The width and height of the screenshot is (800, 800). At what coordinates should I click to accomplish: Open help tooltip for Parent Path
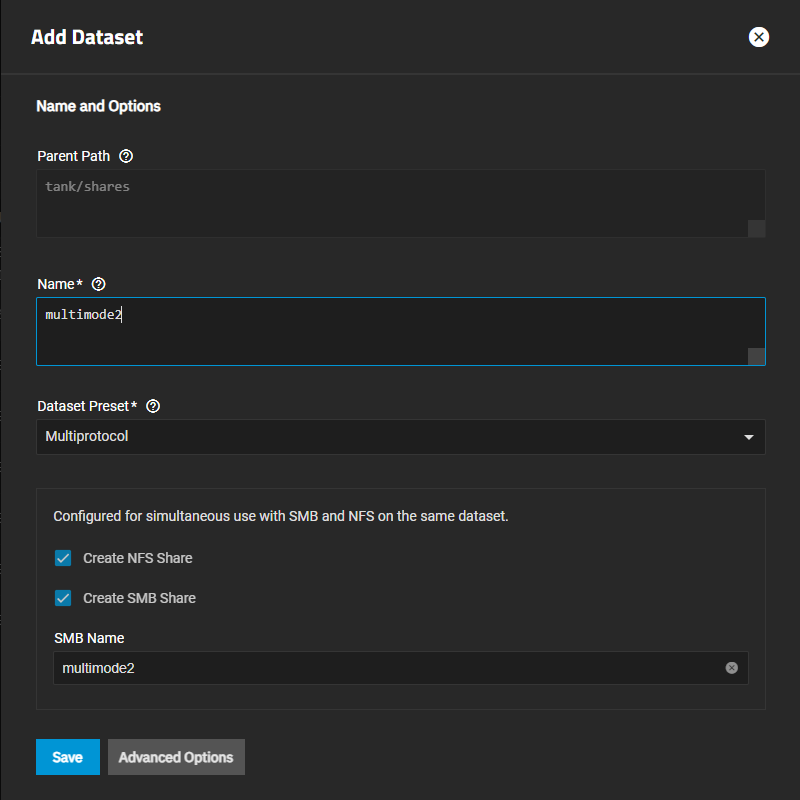tap(126, 157)
